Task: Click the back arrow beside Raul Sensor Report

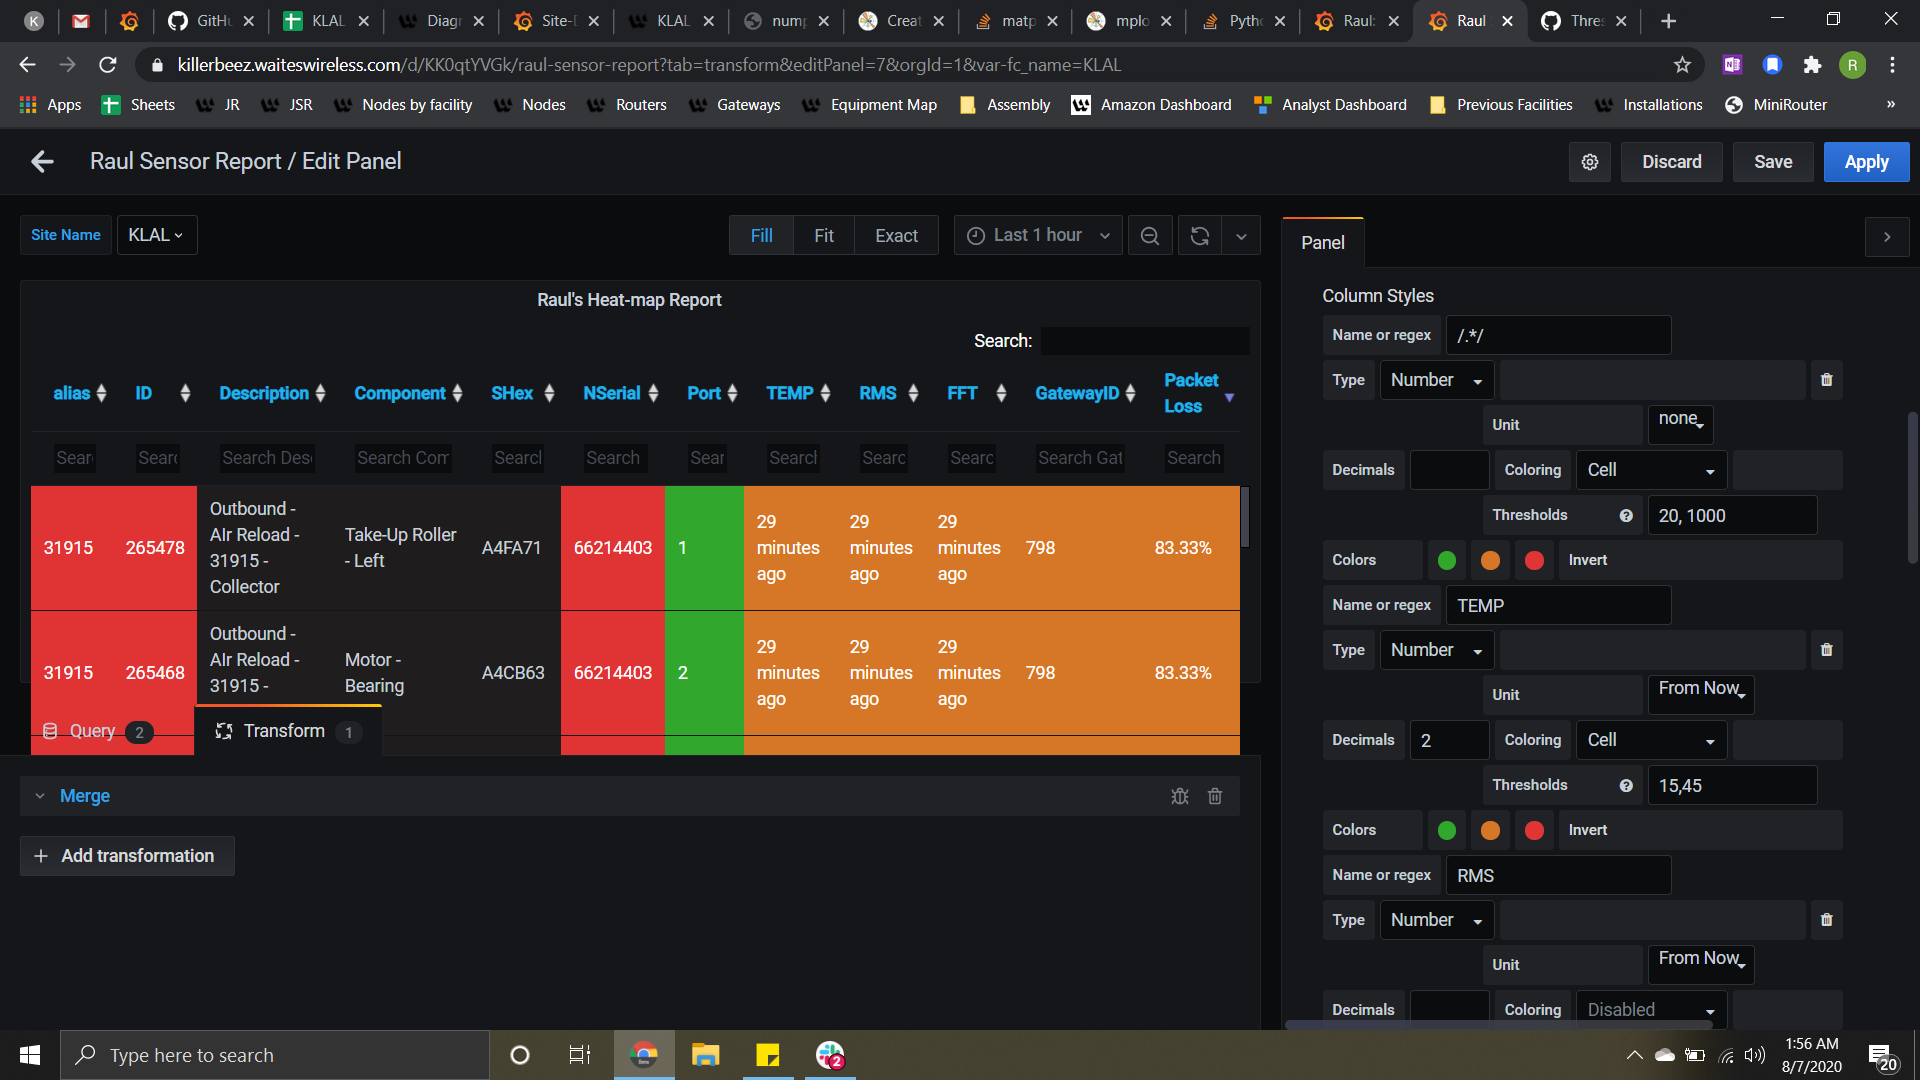Action: click(41, 161)
